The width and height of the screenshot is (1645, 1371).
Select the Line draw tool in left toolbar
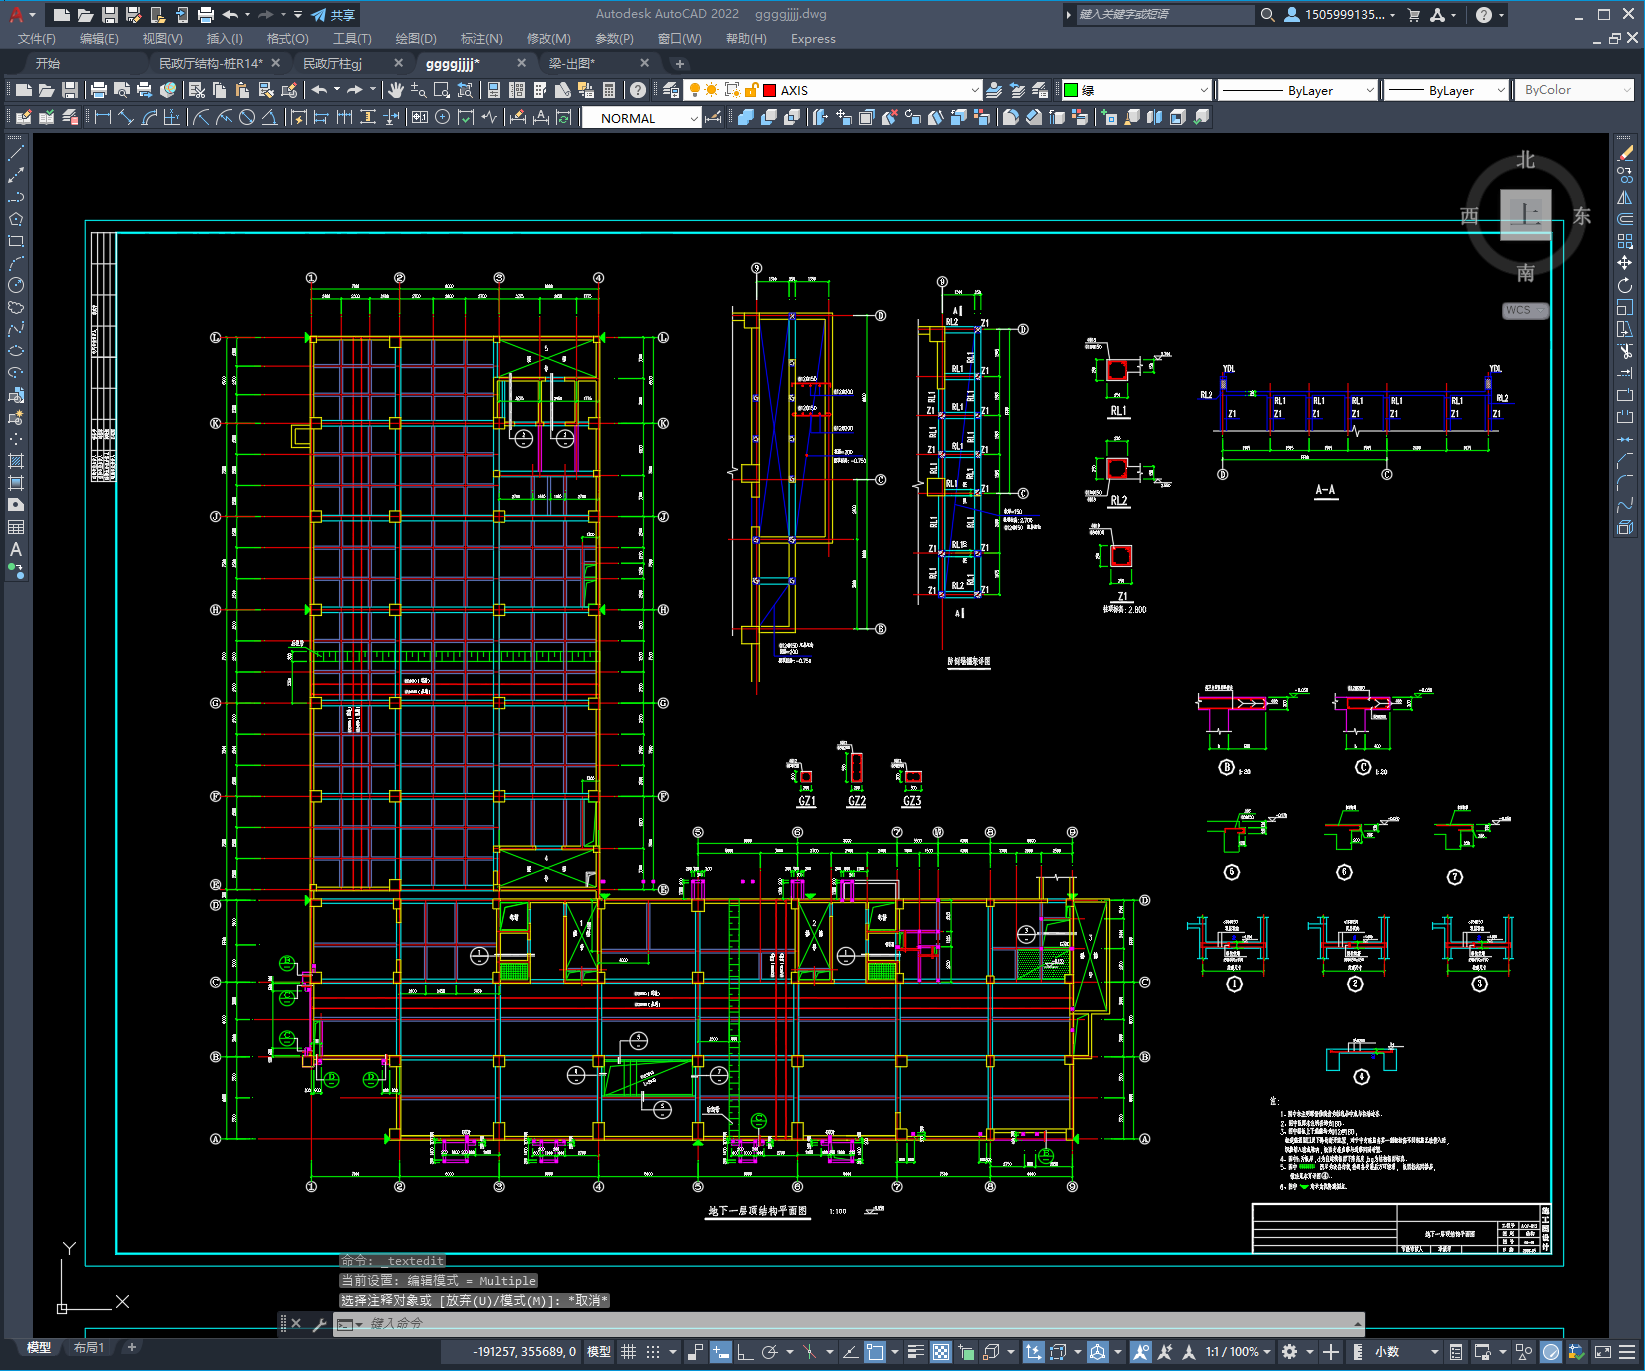click(16, 153)
